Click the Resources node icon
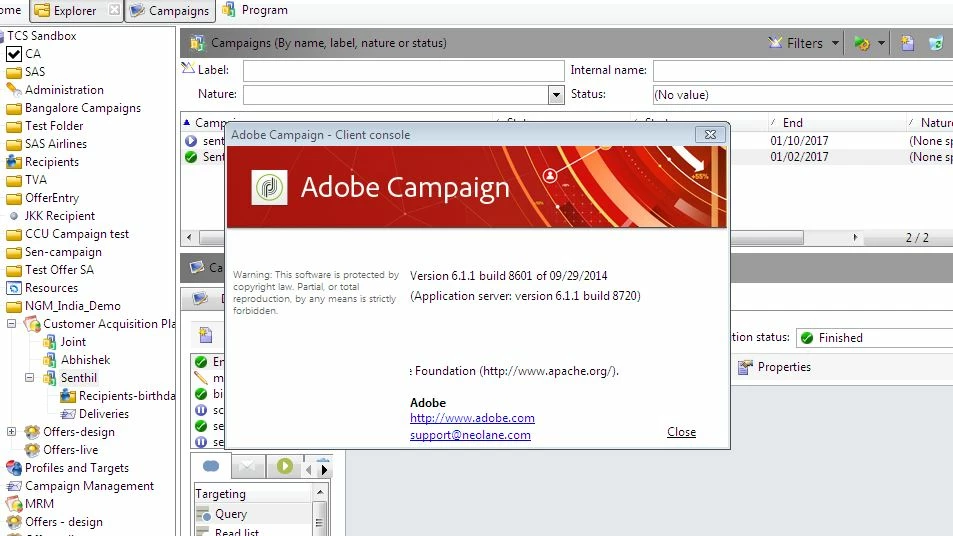This screenshot has width=953, height=536. pyautogui.click(x=13, y=288)
